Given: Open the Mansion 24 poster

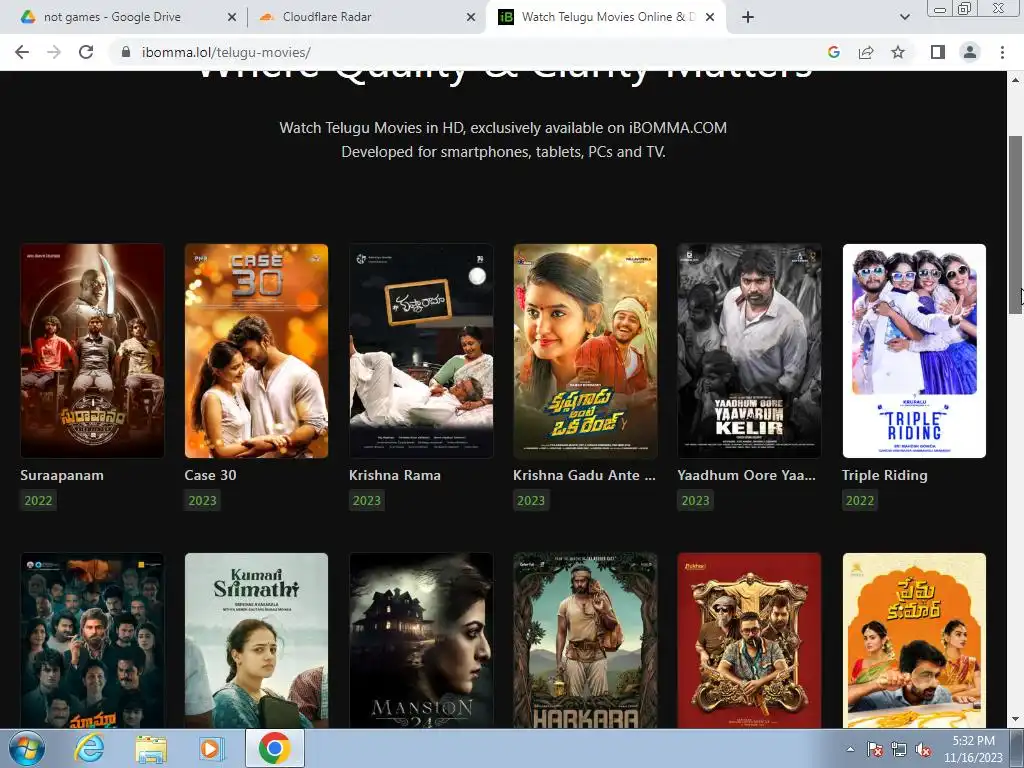Looking at the screenshot, I should [x=421, y=641].
